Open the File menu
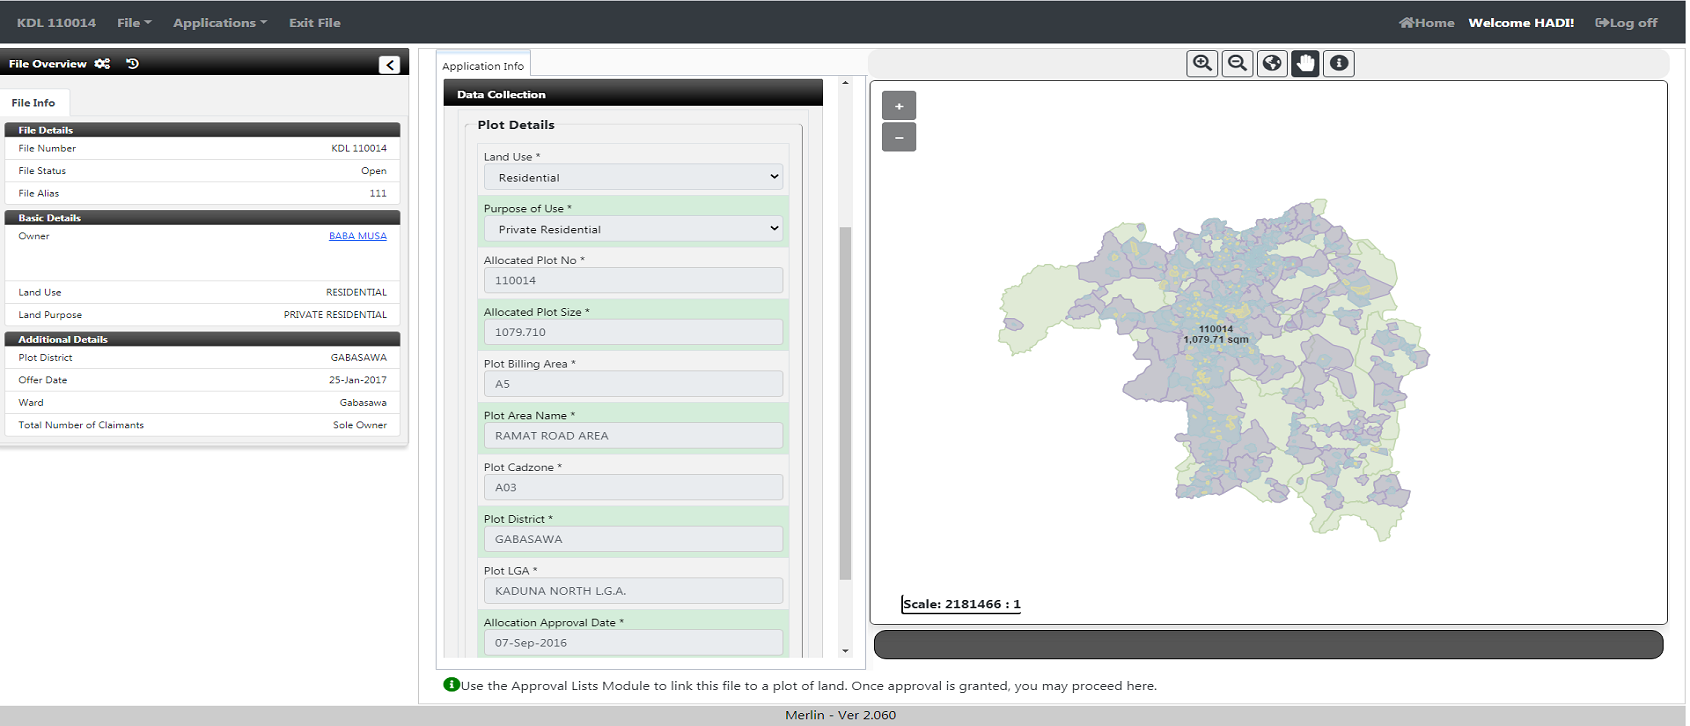This screenshot has height=726, width=1690. [134, 22]
